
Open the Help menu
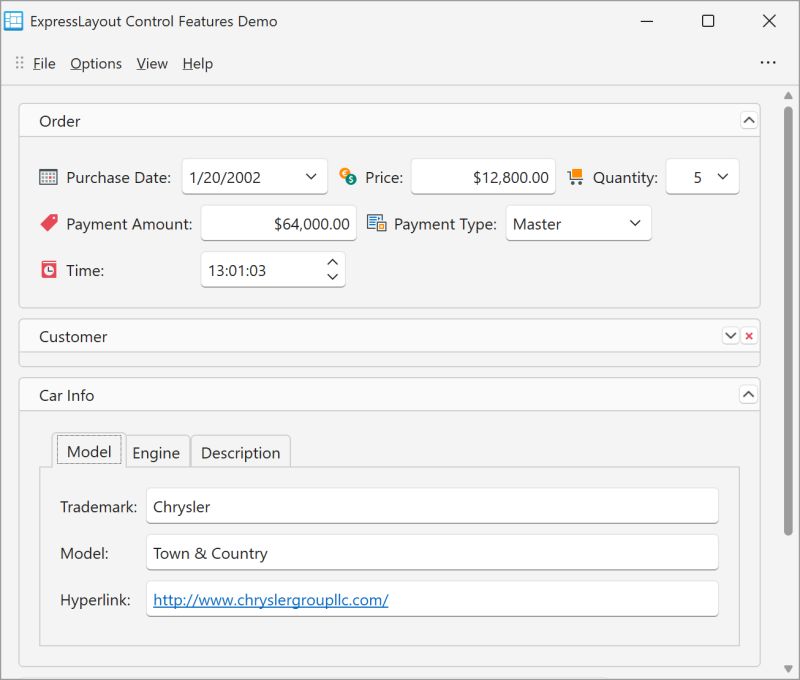pos(198,64)
